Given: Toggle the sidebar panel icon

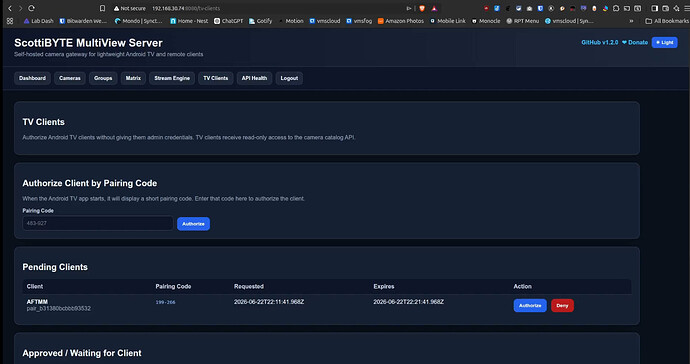Looking at the screenshot, I should 654,8.
